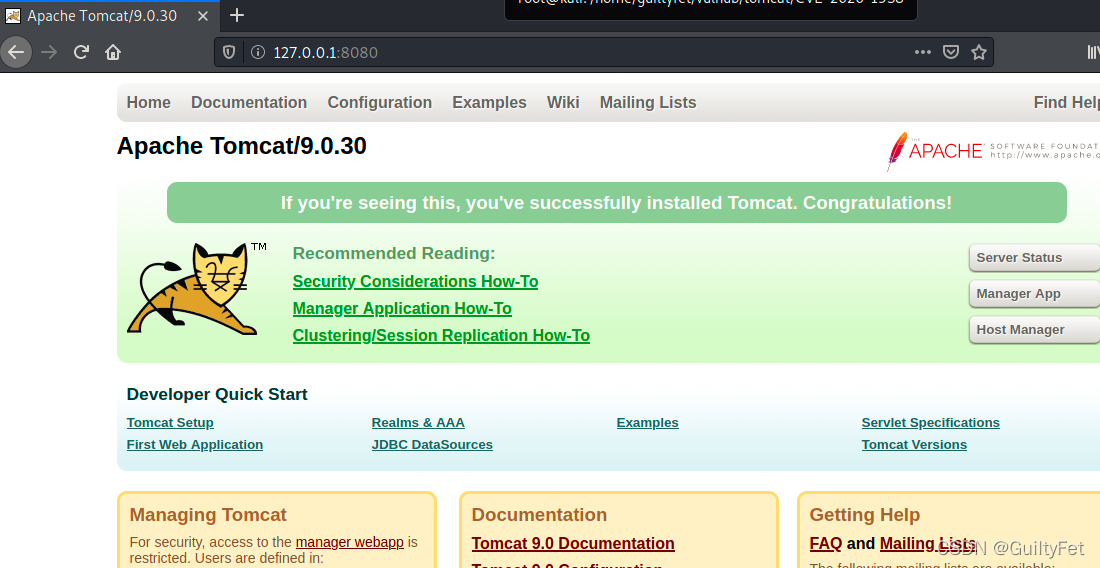Screen dimensions: 1100x568
Task: Open the tracking protection shield icon
Action: pyautogui.click(x=229, y=52)
